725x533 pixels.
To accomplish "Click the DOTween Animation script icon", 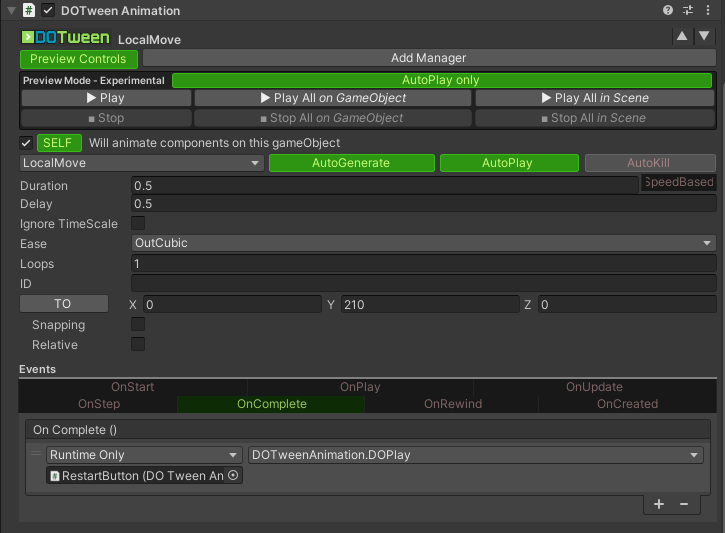I will click(x=29, y=10).
